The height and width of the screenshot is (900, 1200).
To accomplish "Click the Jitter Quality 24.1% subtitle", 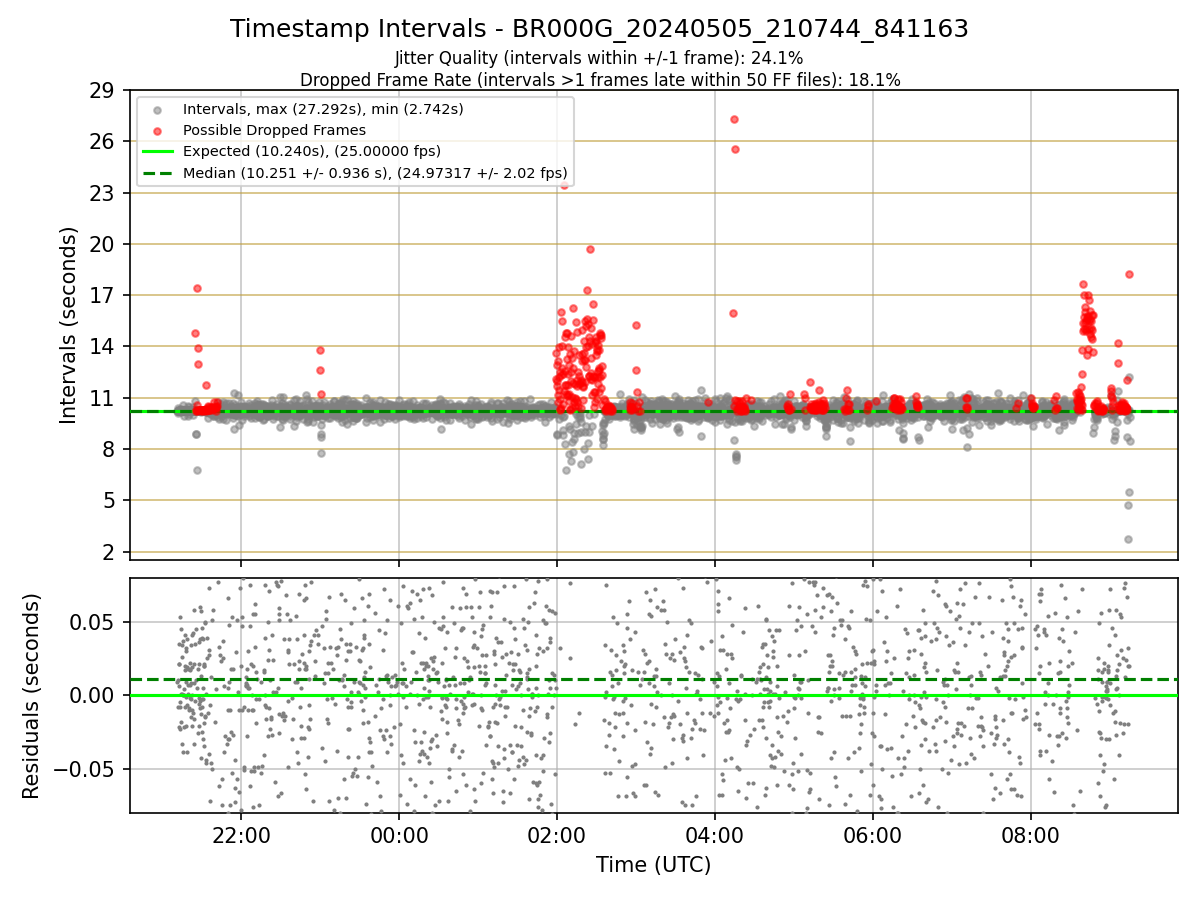I will 599,59.
